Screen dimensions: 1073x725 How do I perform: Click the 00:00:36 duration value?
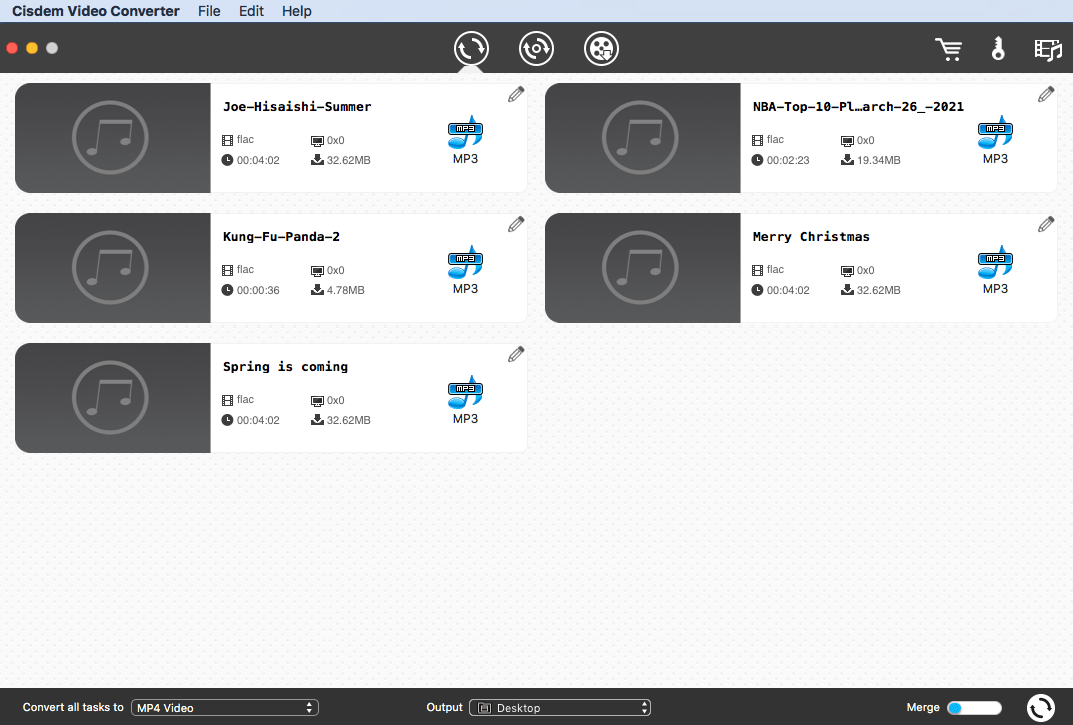tap(258, 290)
